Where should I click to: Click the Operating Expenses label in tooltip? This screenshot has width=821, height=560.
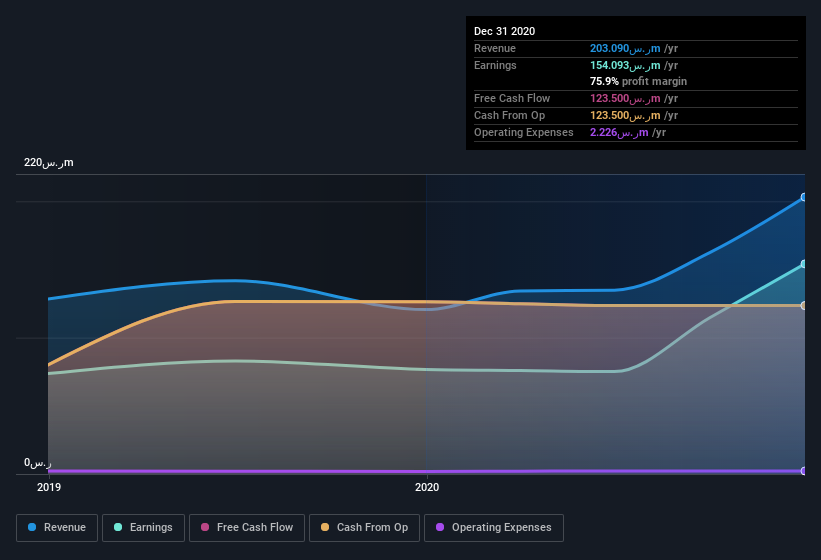(x=524, y=132)
